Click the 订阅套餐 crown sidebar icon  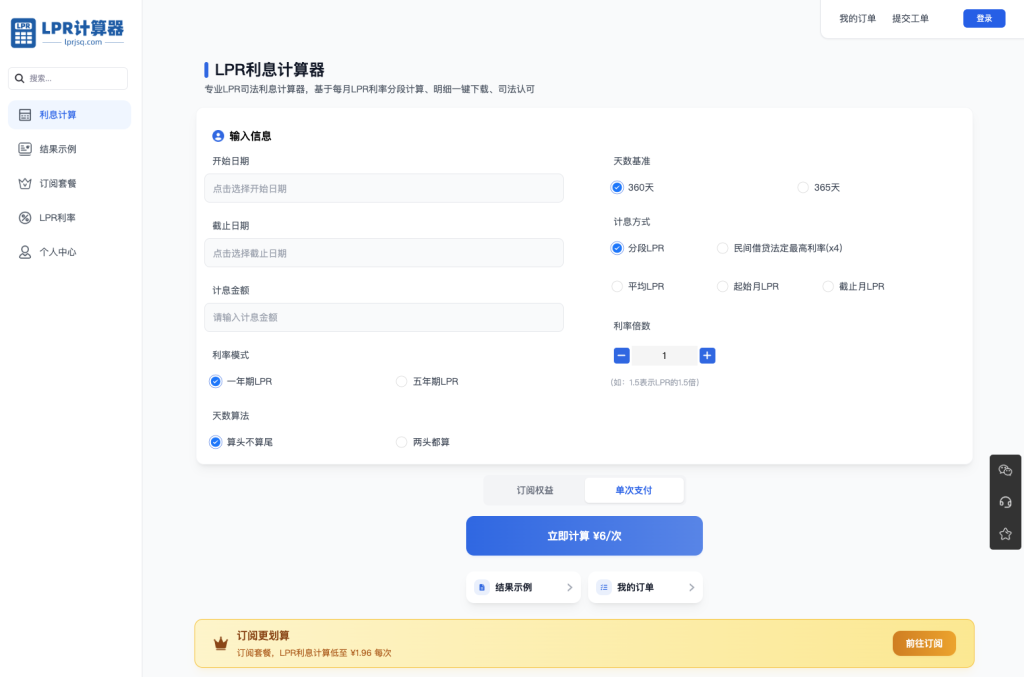[25, 184]
